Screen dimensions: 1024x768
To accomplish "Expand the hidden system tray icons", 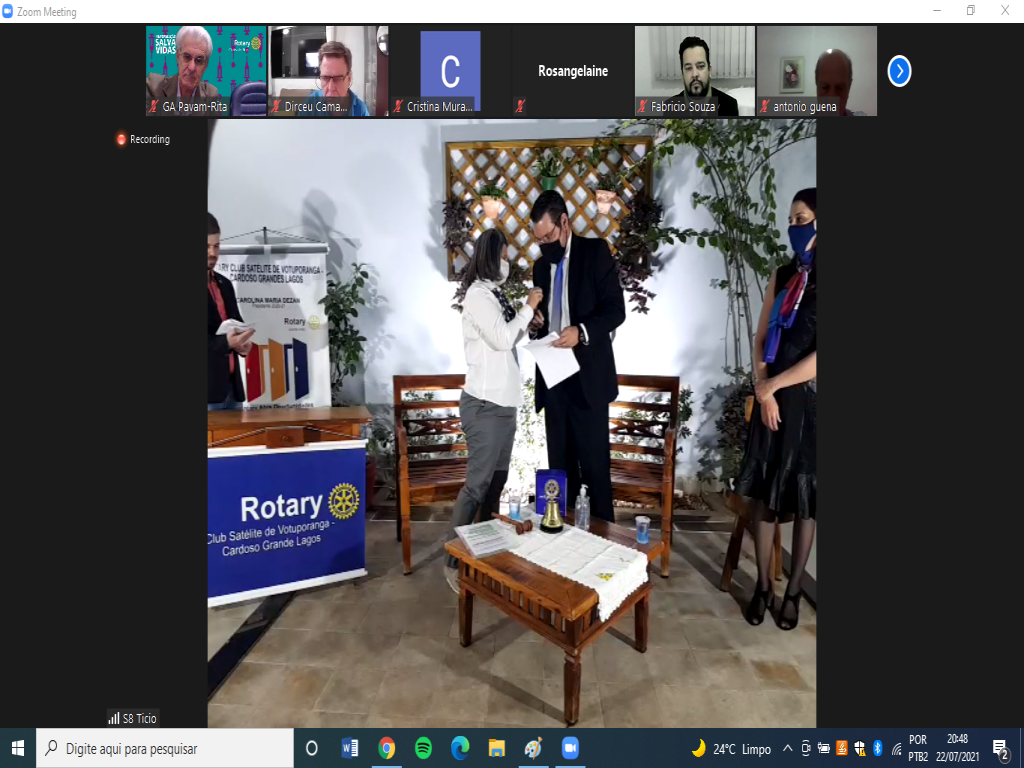I will click(x=788, y=748).
